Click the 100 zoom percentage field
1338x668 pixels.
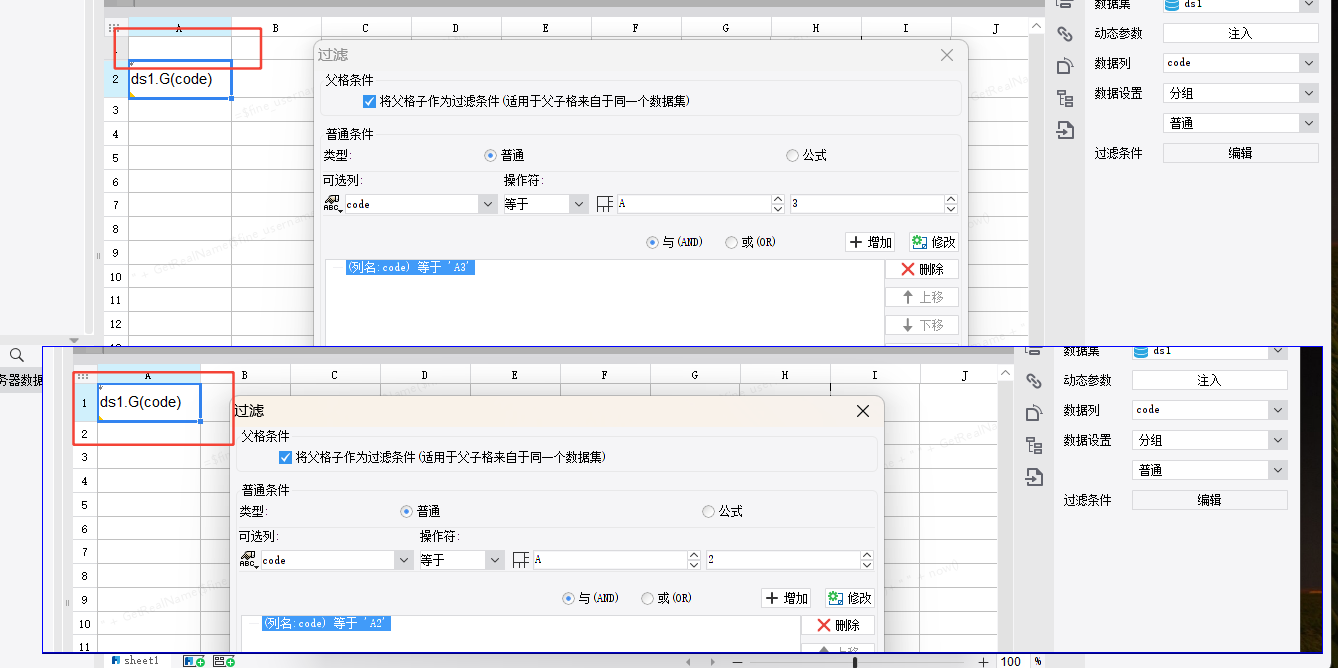pos(1011,662)
